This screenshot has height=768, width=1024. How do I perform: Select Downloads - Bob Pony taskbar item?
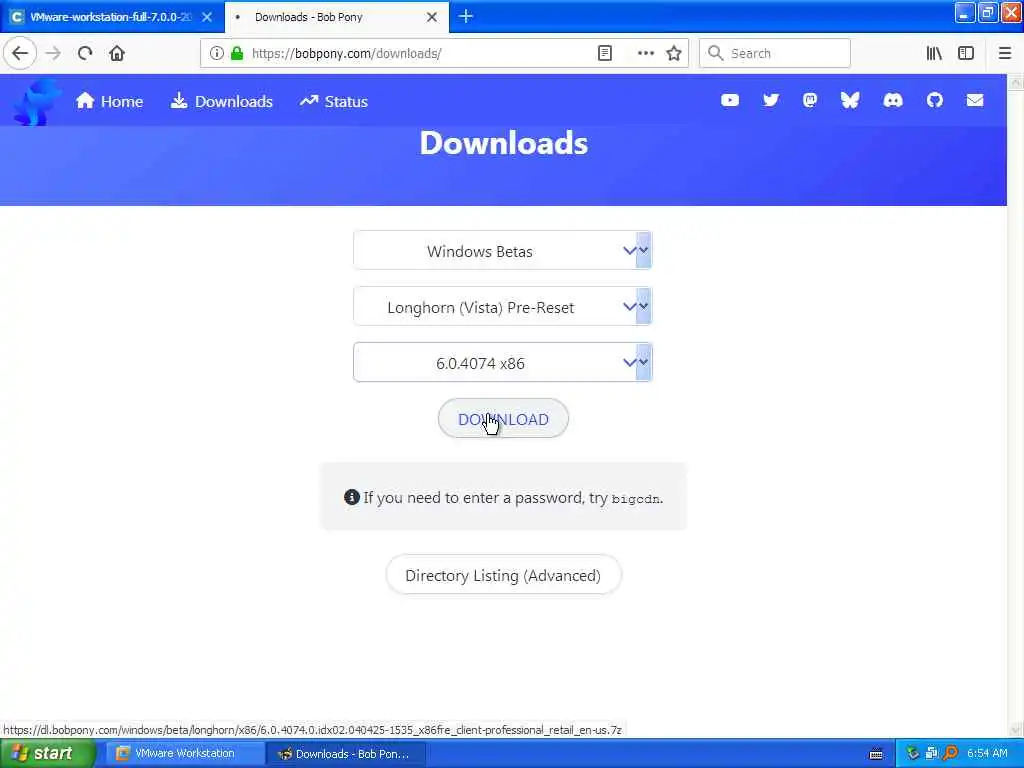coord(346,754)
